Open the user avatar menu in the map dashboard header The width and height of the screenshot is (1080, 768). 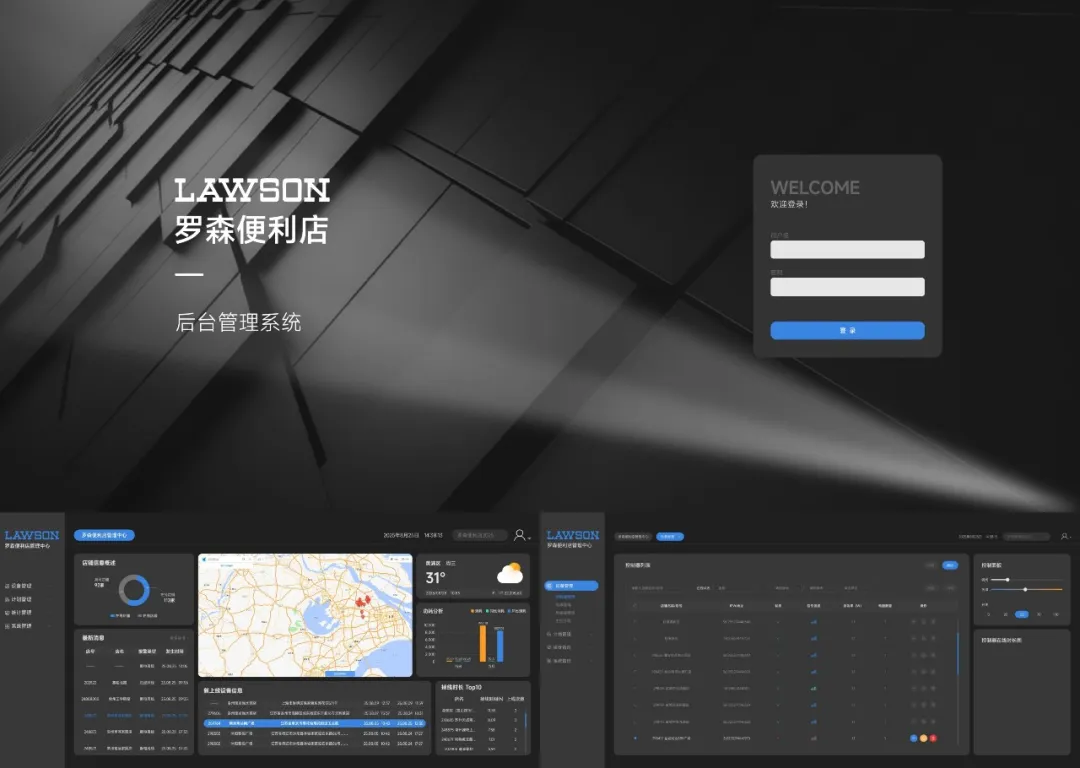(x=521, y=535)
